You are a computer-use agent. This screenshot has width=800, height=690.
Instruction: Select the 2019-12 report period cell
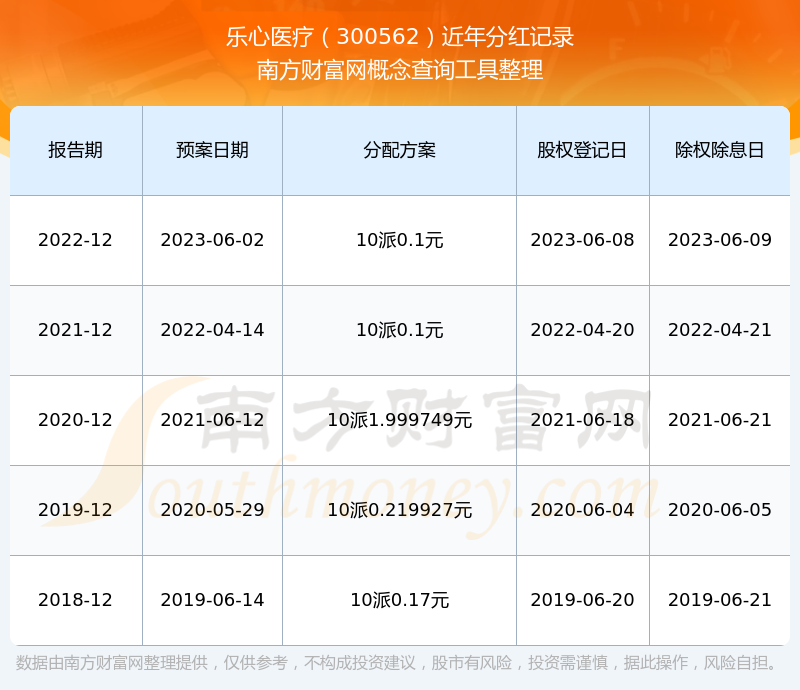(76, 509)
